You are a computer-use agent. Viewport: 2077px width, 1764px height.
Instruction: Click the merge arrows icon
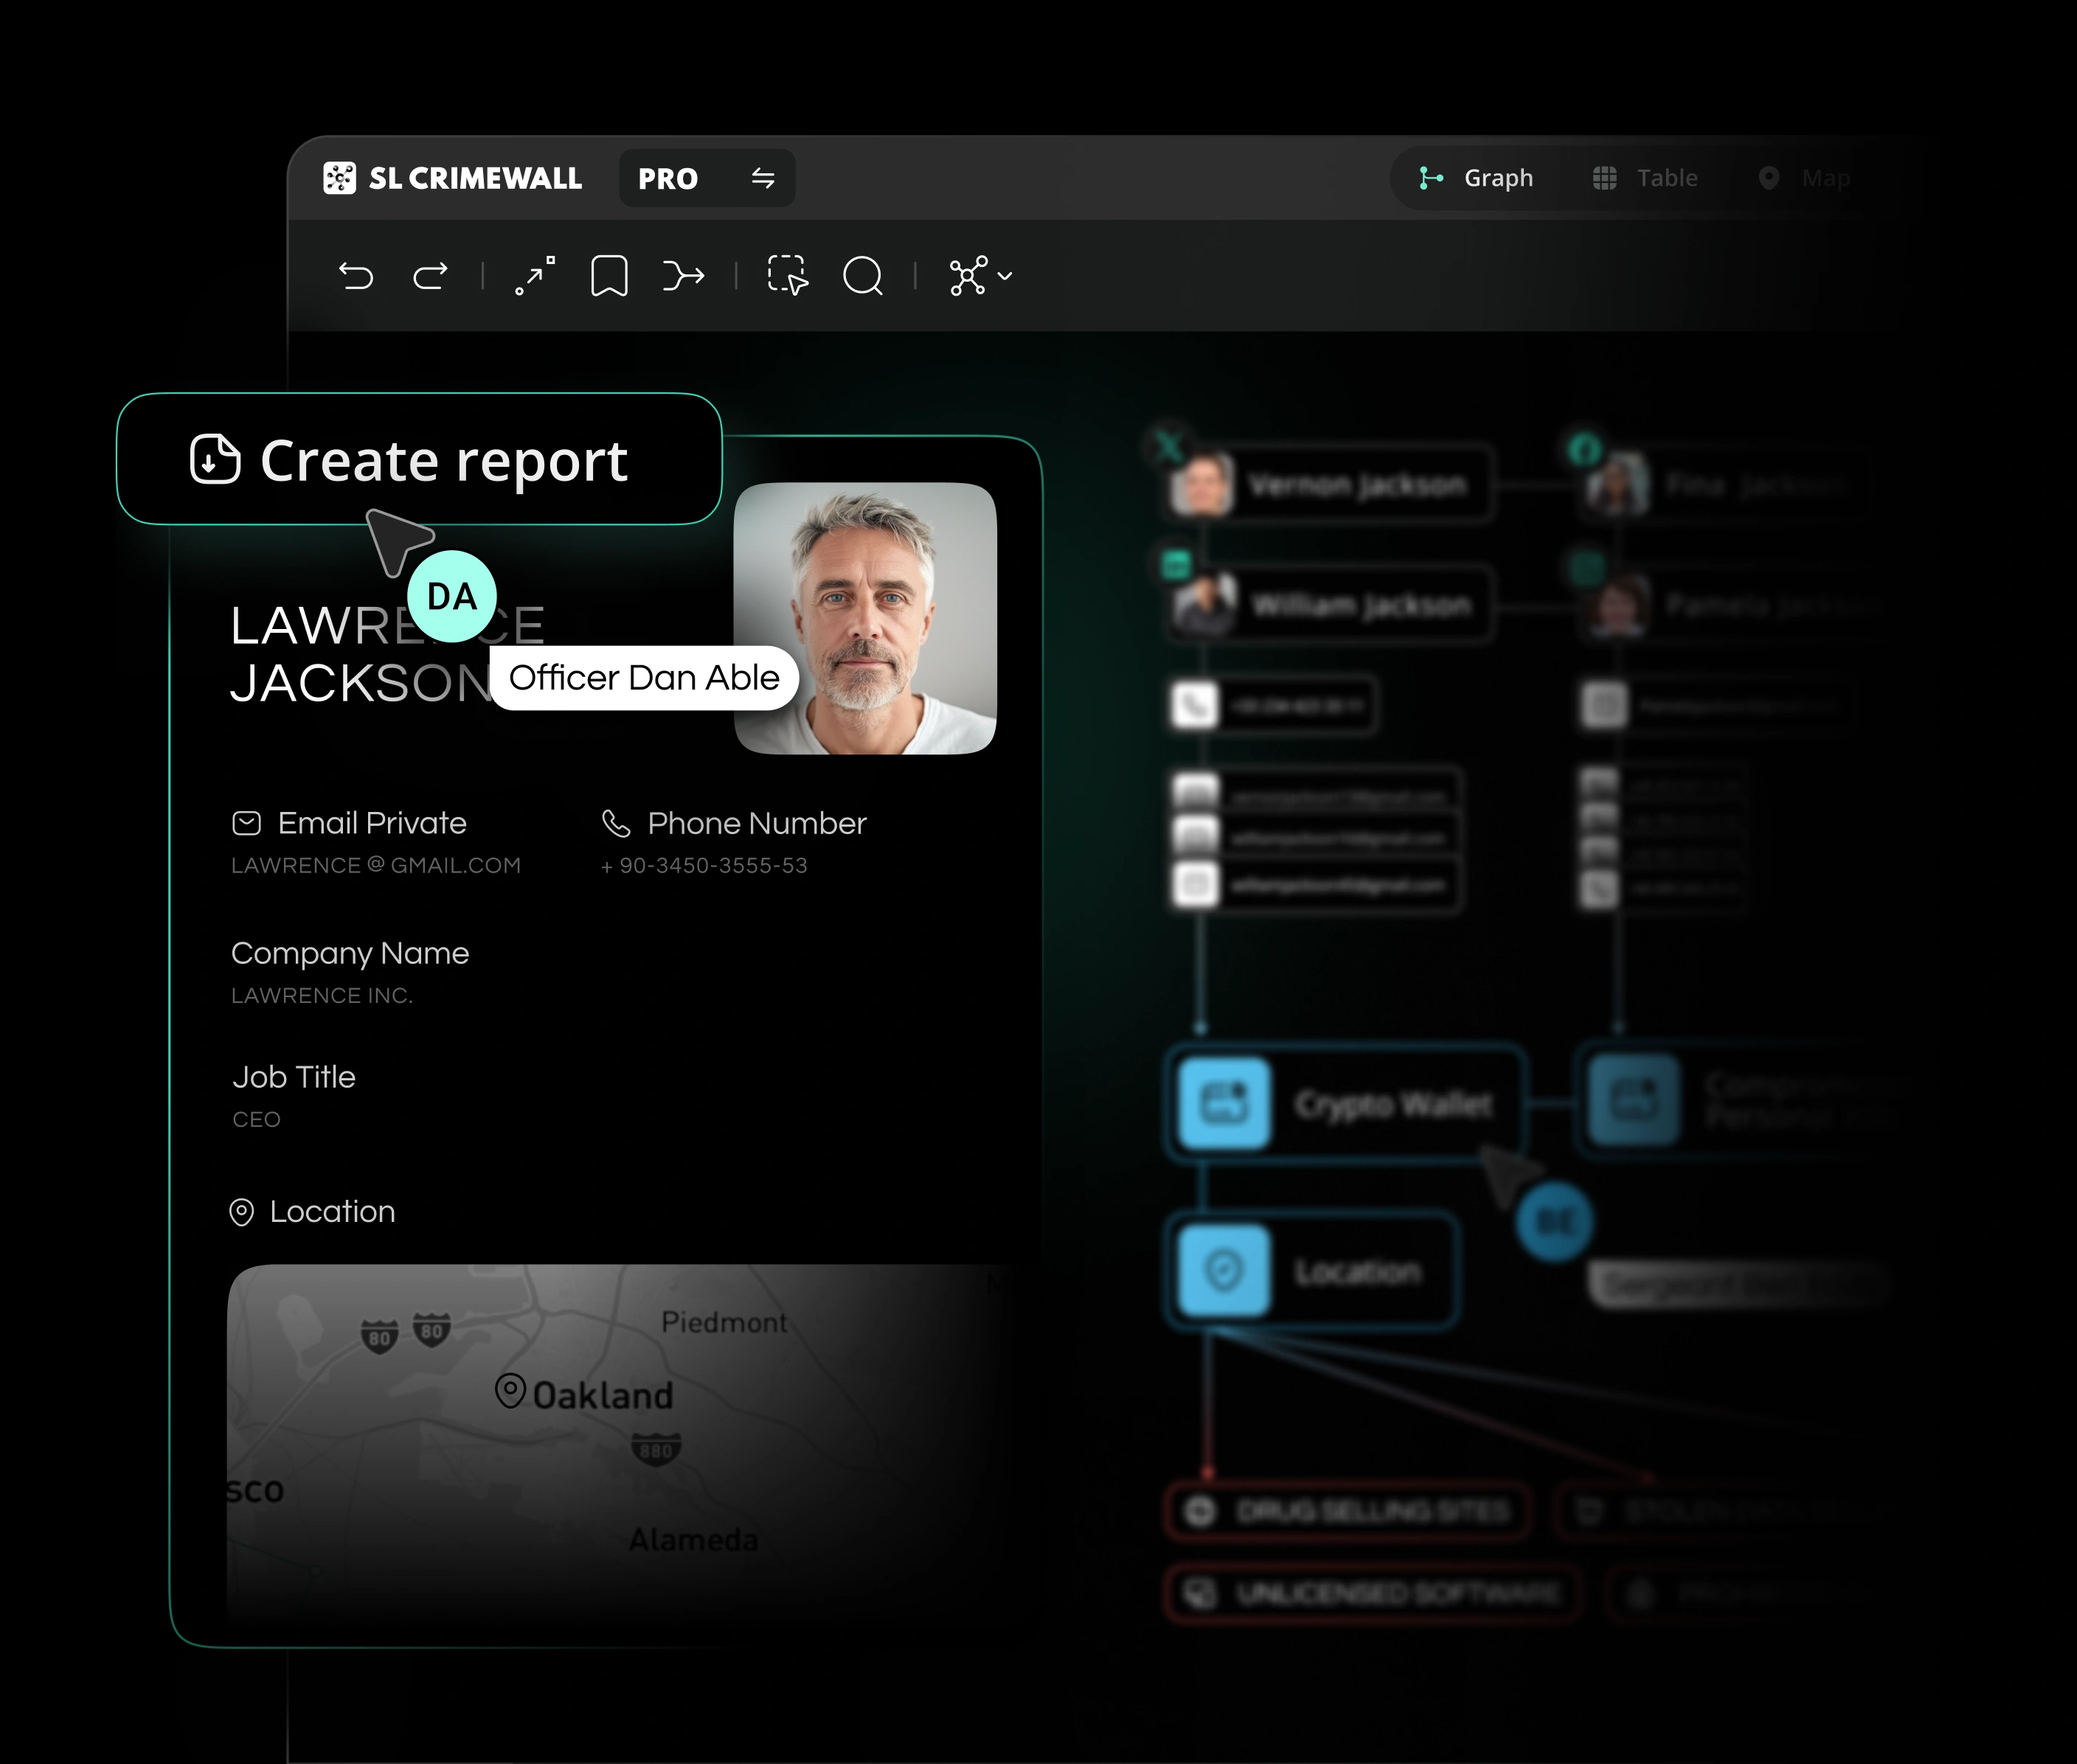tap(684, 276)
